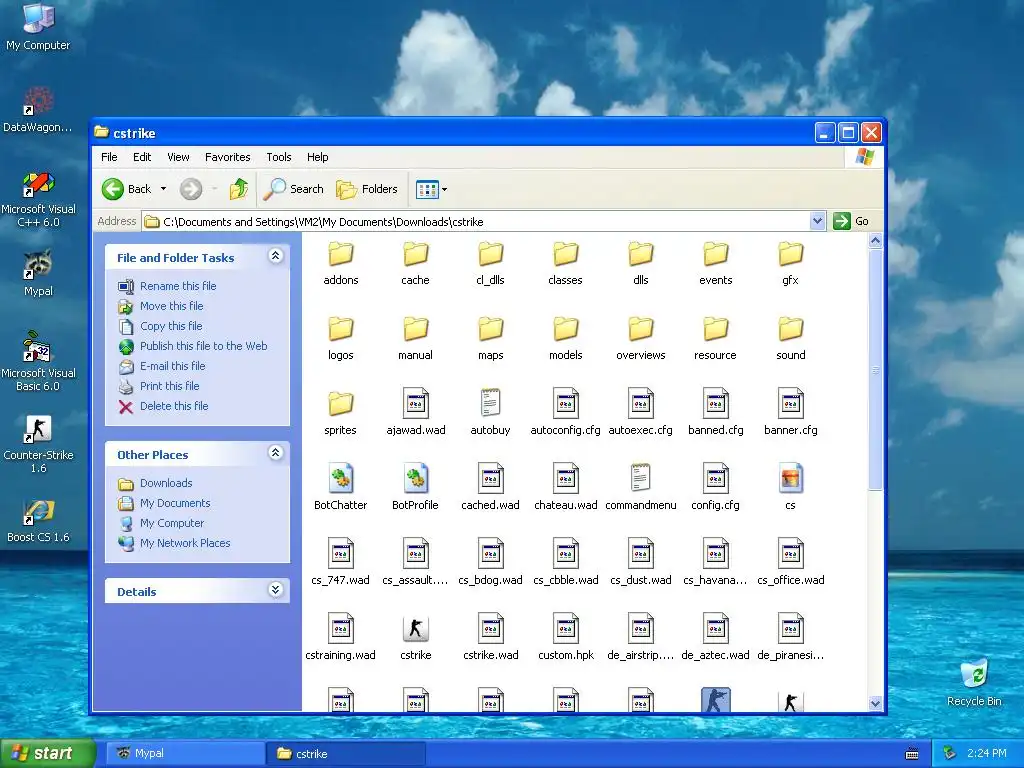
Task: Open the Favorites menu
Action: pyautogui.click(x=227, y=157)
